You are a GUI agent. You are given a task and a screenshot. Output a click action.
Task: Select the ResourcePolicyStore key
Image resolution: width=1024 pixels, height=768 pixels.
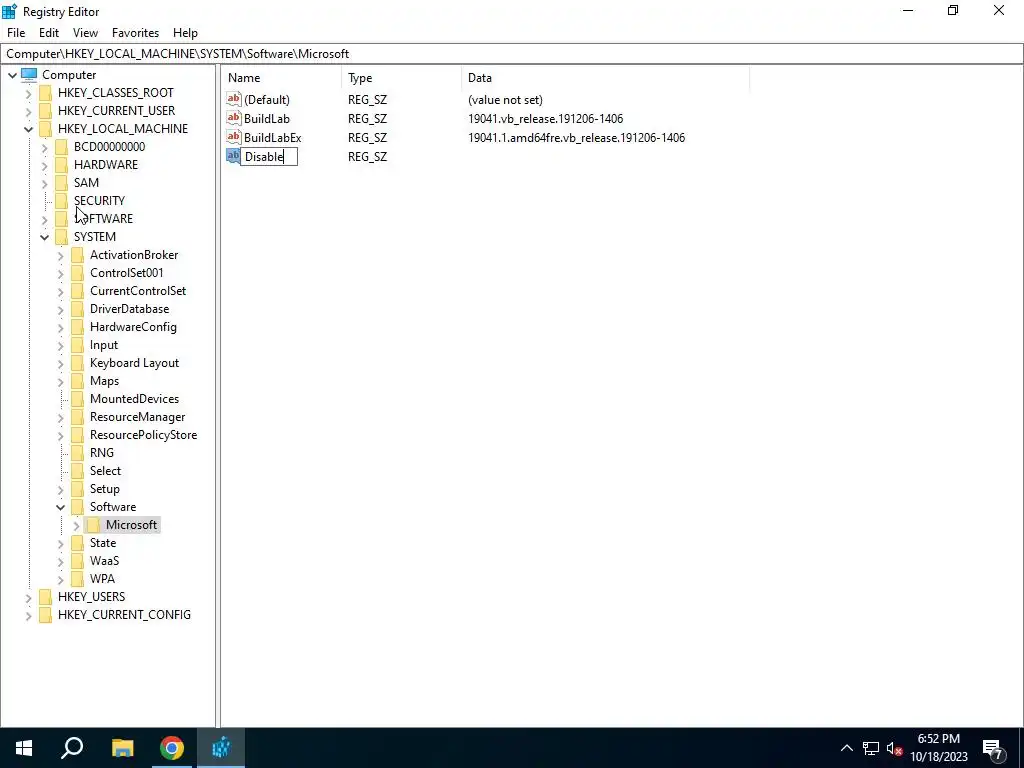(143, 435)
